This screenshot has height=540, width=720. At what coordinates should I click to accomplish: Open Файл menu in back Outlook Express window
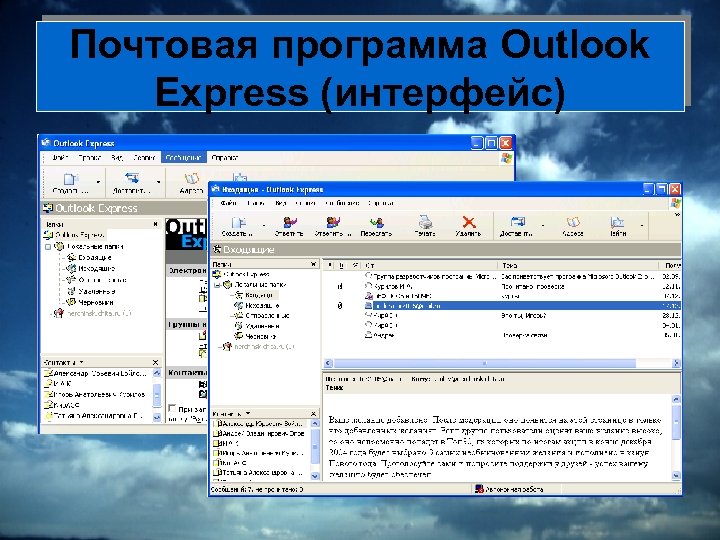60,158
